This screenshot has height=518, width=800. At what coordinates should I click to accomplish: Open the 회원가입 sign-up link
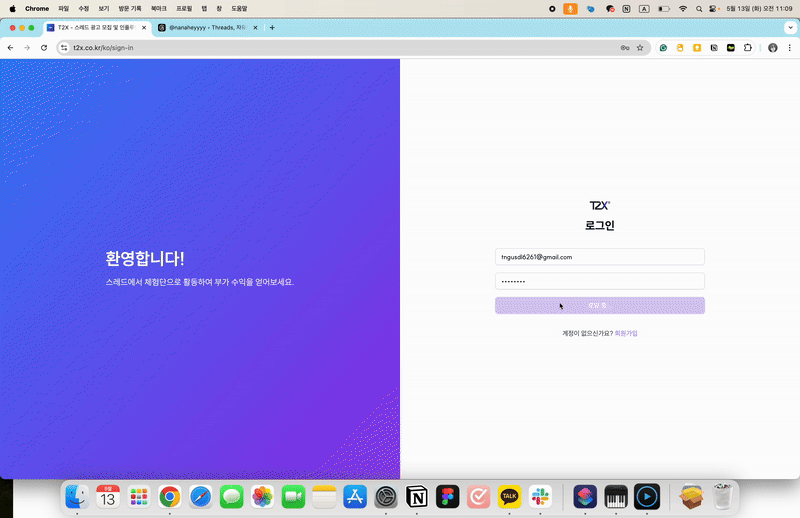(626, 333)
